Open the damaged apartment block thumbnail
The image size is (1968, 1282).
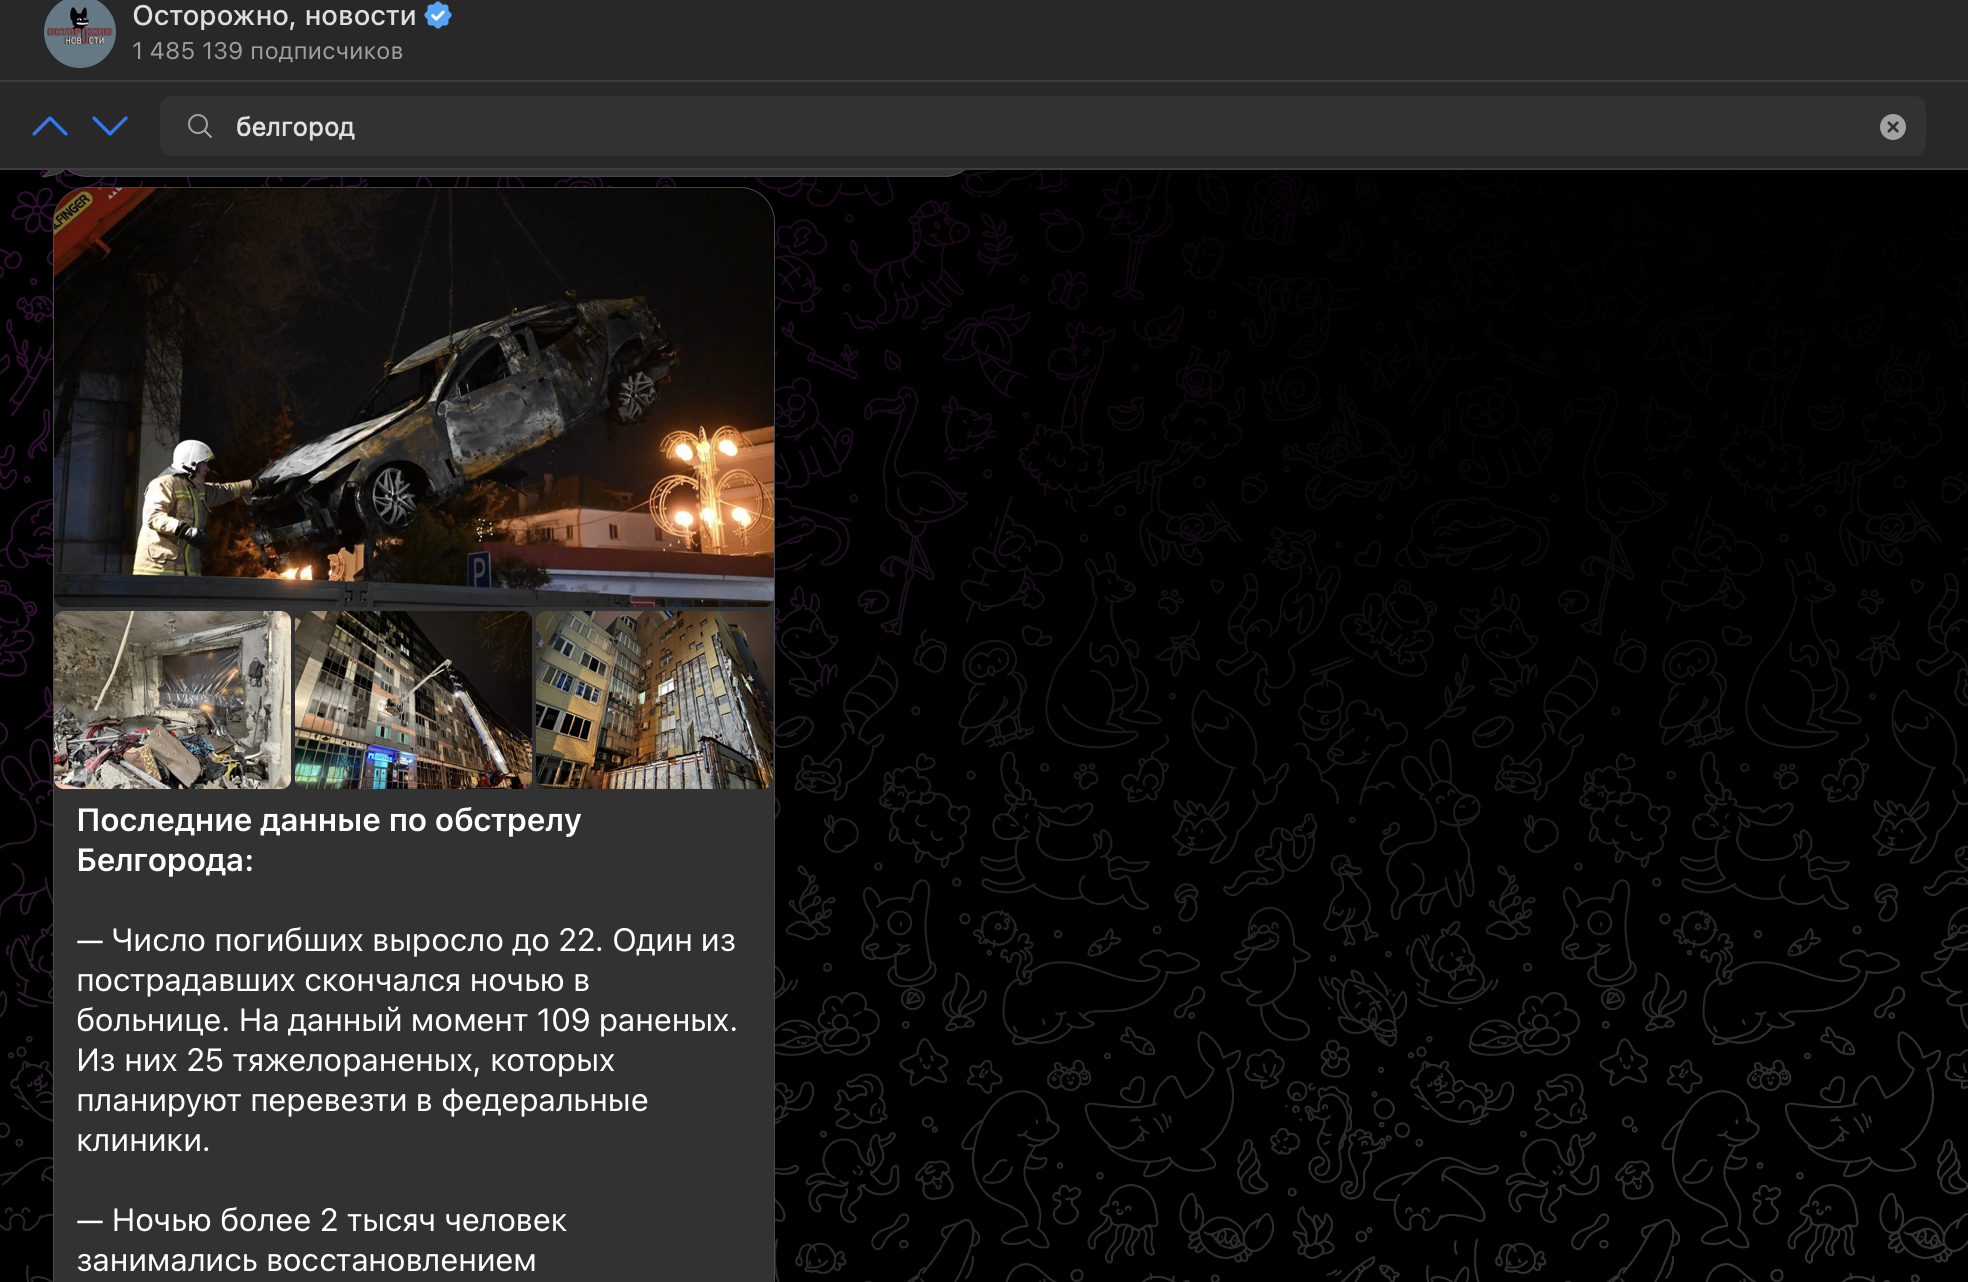(654, 700)
